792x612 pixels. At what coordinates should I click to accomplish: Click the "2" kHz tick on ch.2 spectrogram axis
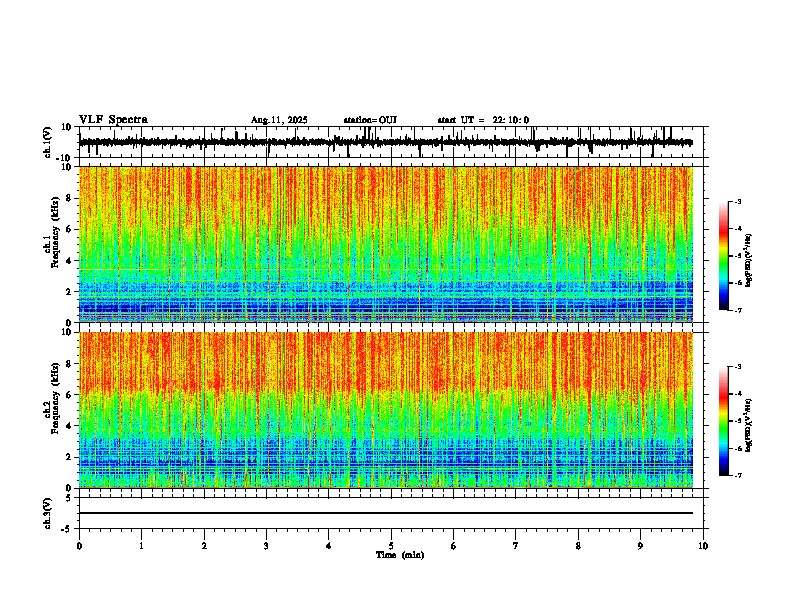69,457
